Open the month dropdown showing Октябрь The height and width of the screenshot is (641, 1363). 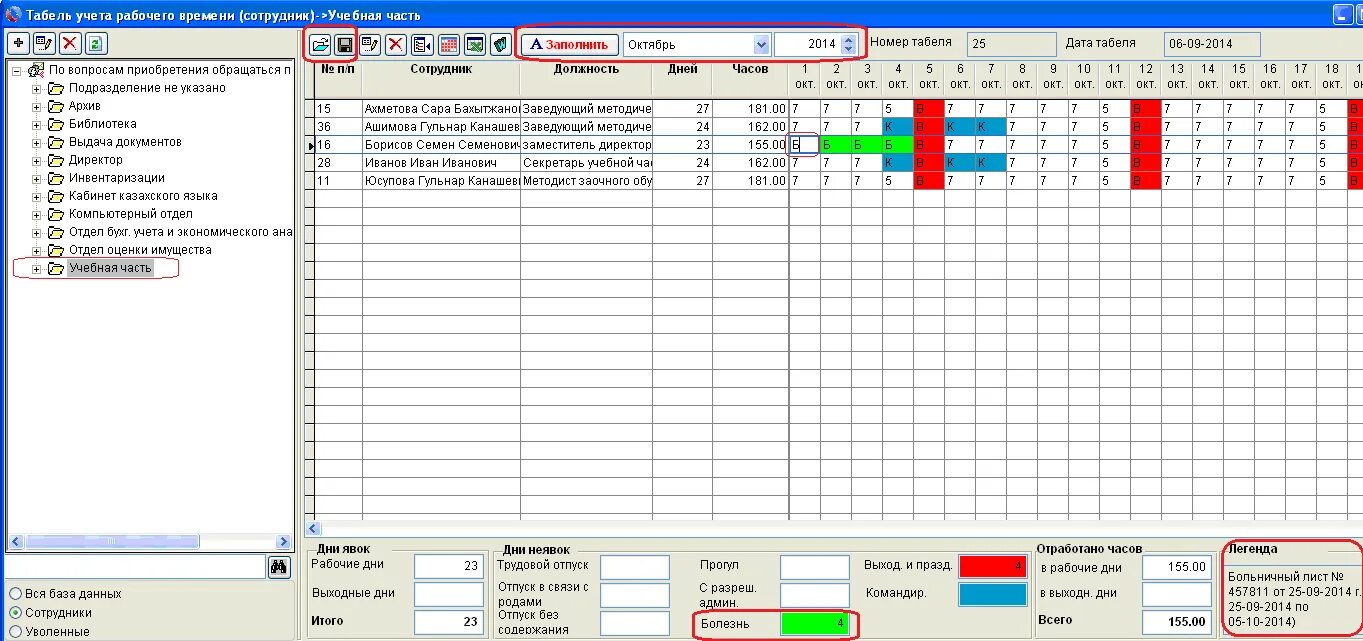point(761,44)
